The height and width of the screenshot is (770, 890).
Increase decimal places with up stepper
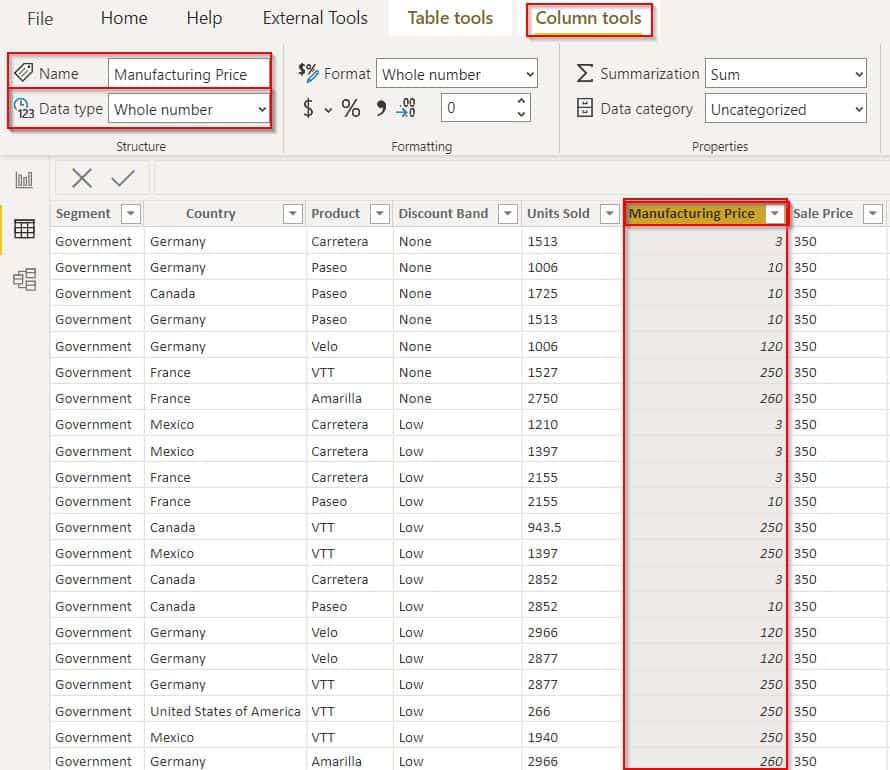point(521,101)
